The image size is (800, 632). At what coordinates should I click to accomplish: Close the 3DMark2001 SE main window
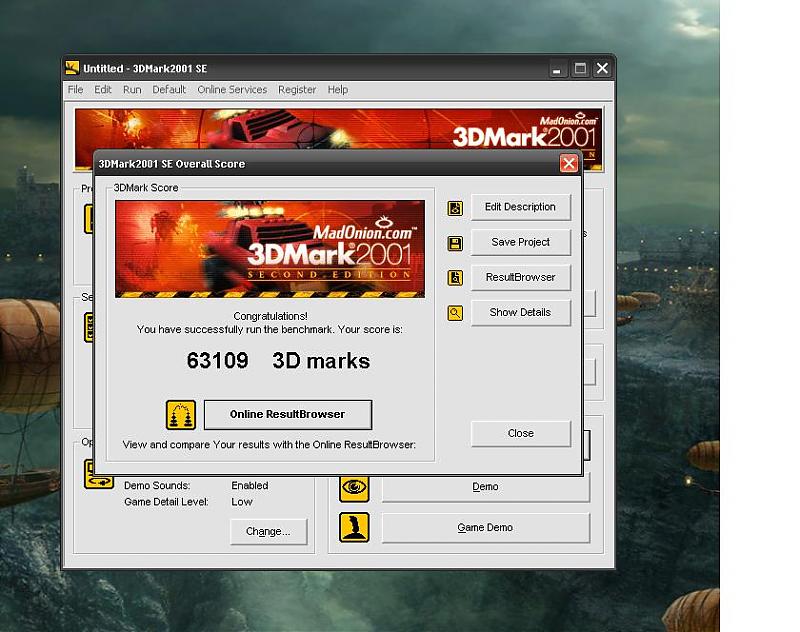(x=603, y=68)
